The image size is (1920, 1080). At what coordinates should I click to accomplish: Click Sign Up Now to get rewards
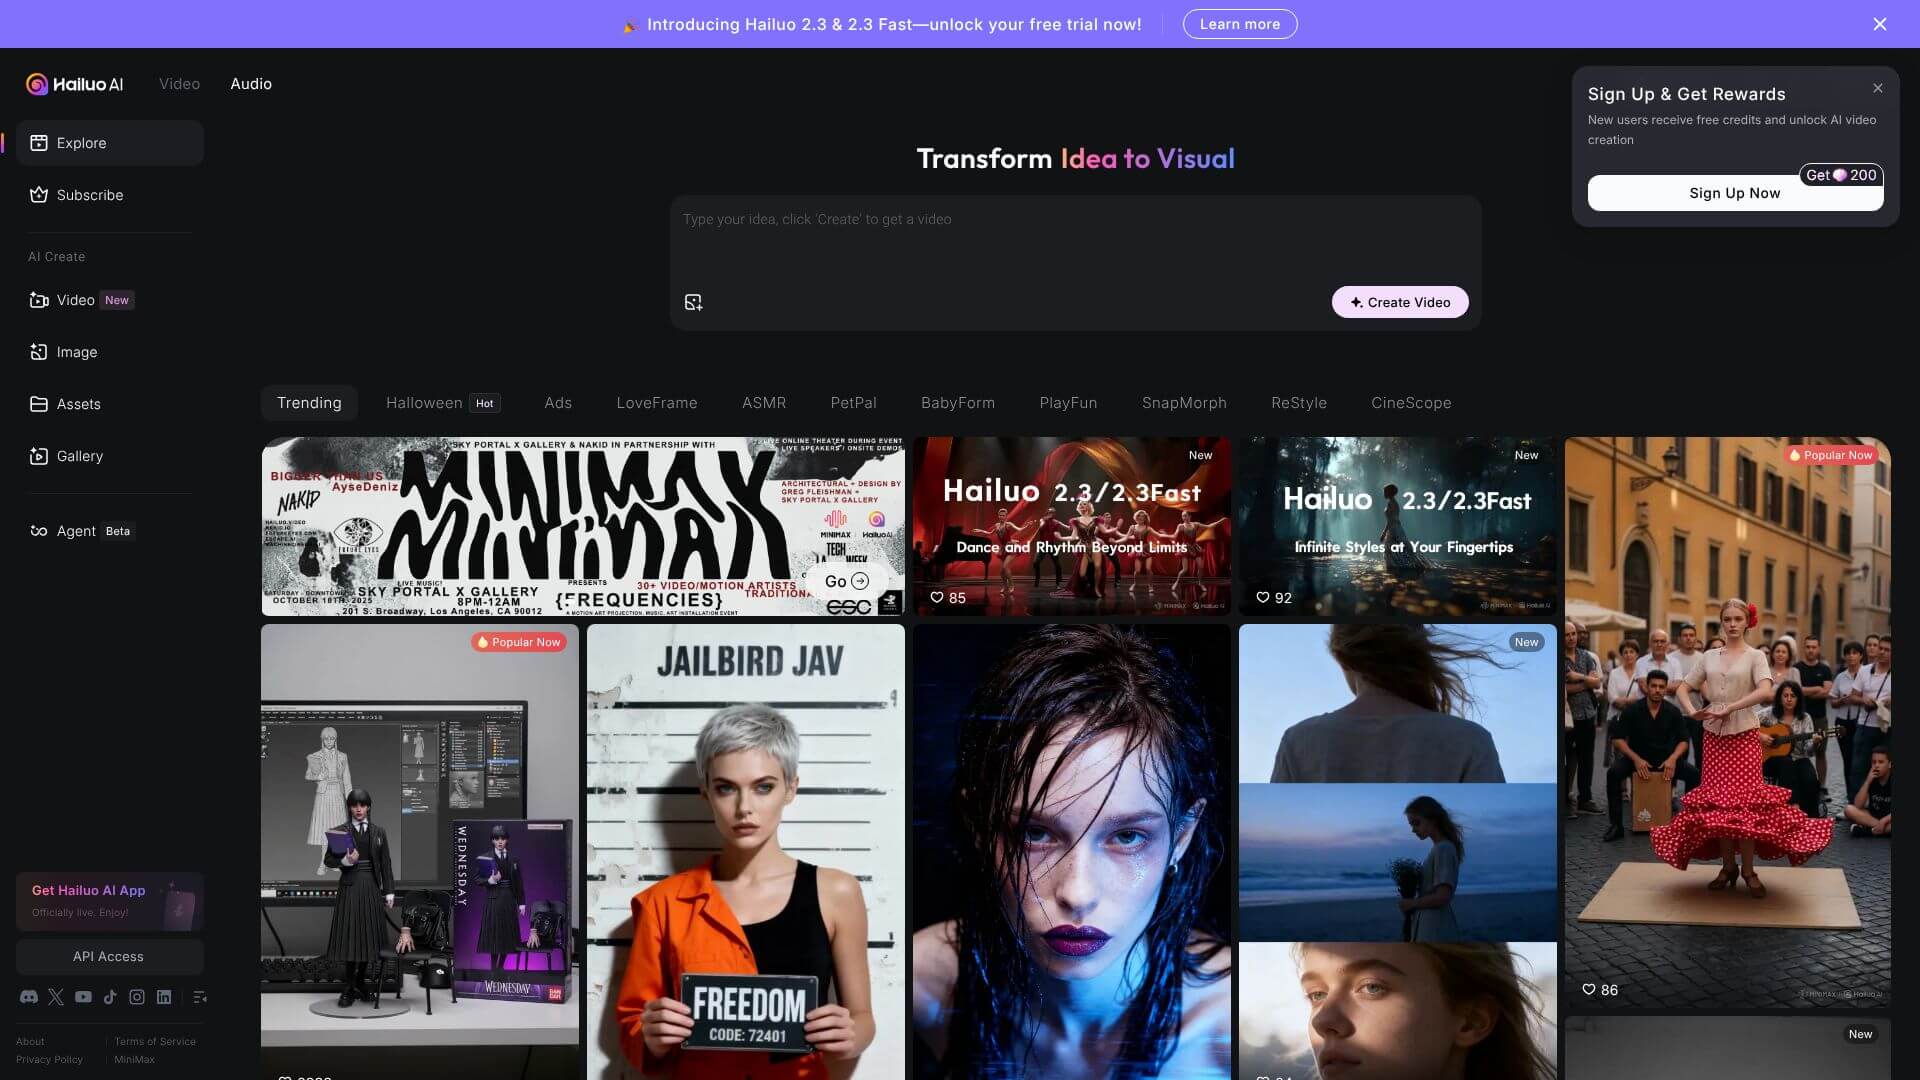click(x=1734, y=192)
